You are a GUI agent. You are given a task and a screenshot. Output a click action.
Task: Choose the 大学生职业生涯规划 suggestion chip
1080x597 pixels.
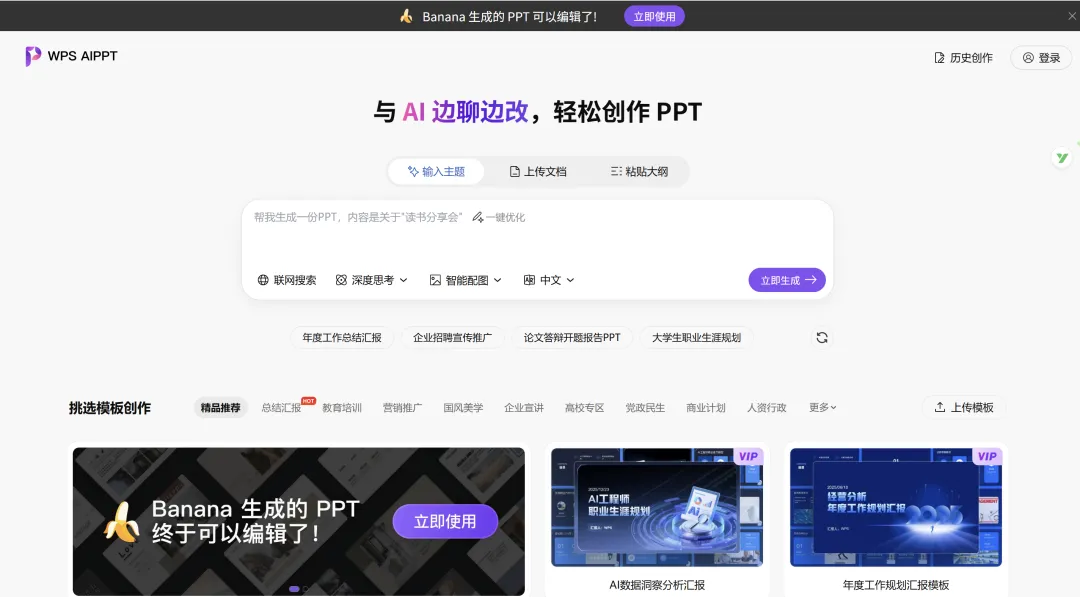[696, 337]
